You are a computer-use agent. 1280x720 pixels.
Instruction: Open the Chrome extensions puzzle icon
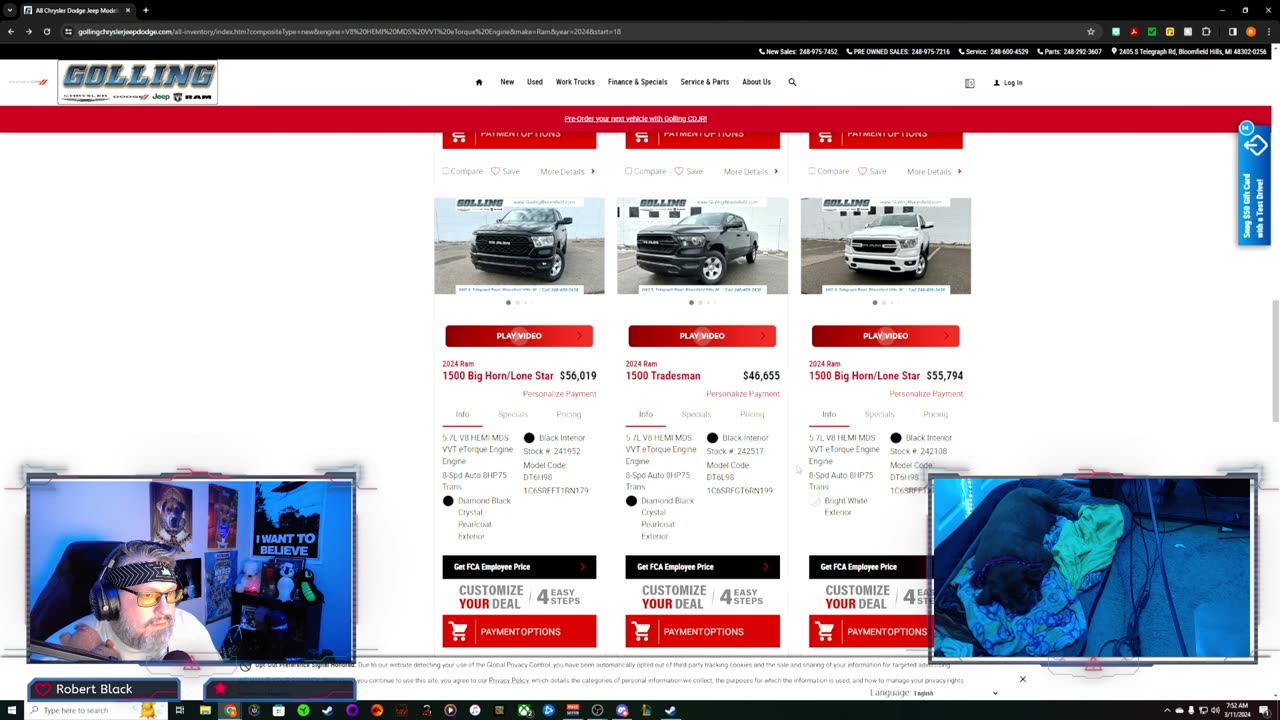click(x=1205, y=31)
